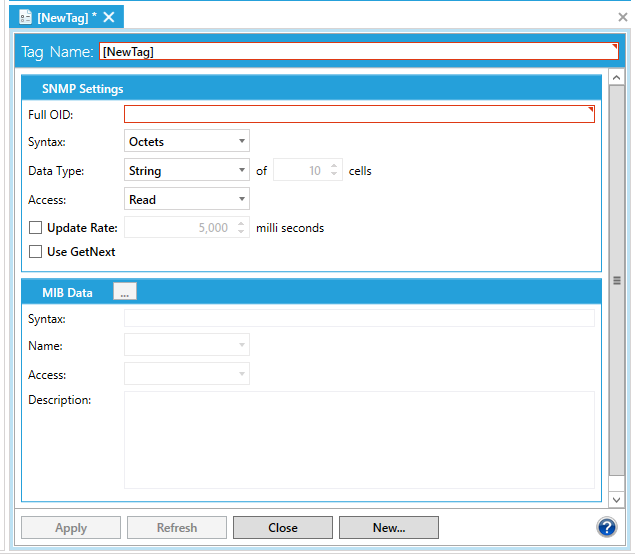
Task: Close the panel with top-right X
Action: (x=622, y=17)
